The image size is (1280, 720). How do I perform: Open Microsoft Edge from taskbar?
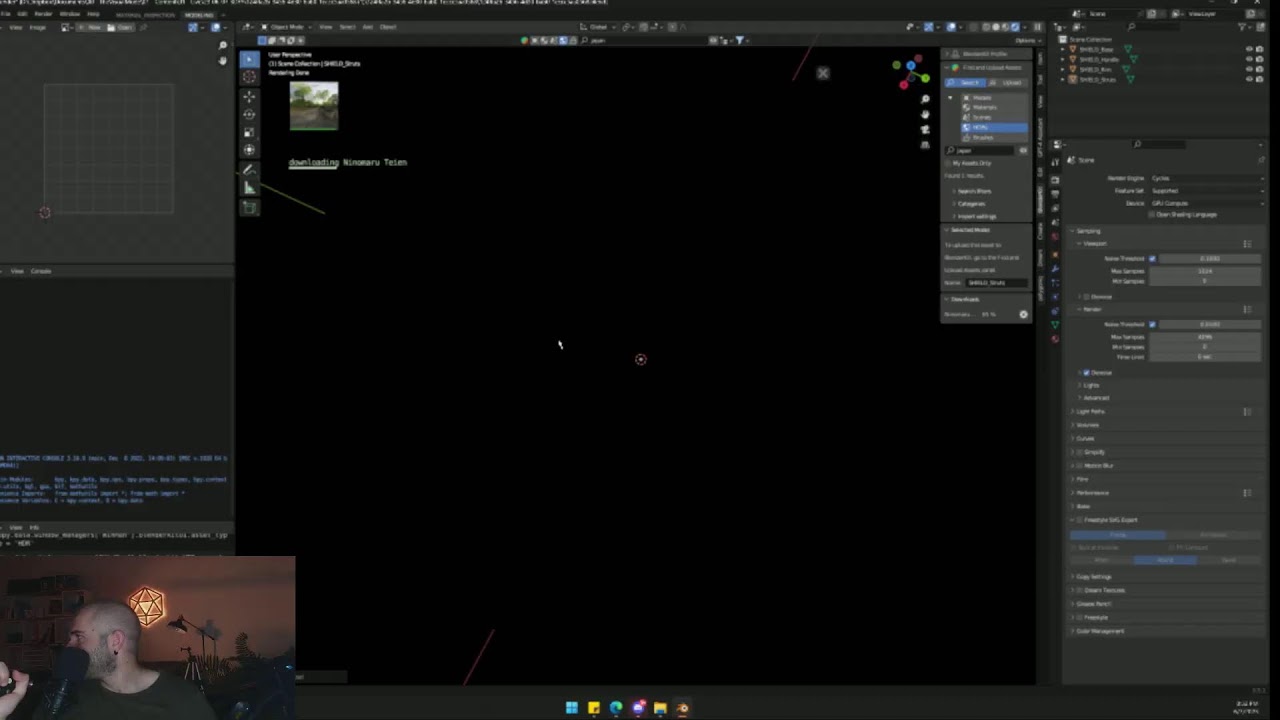[x=616, y=708]
